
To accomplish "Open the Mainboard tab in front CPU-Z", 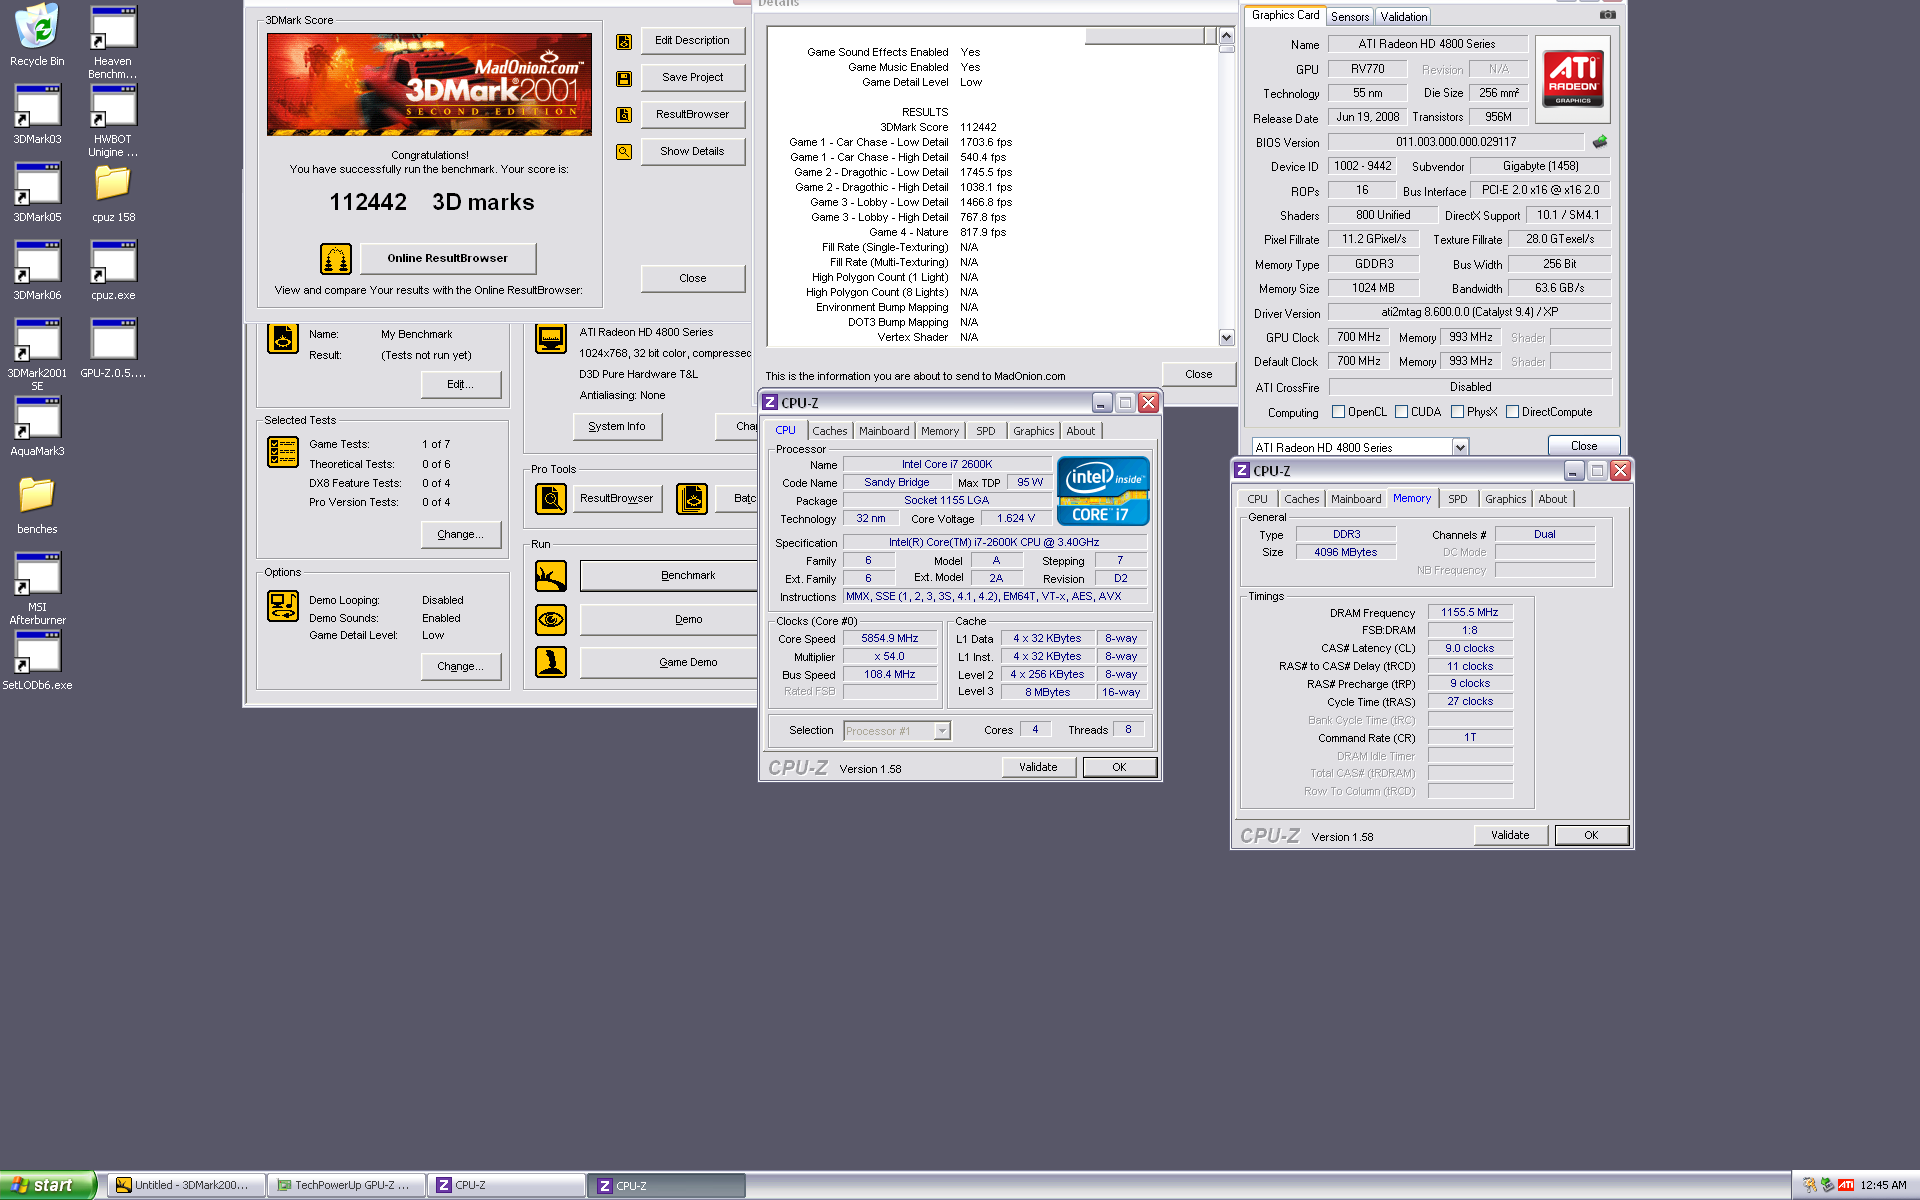I will click(884, 431).
